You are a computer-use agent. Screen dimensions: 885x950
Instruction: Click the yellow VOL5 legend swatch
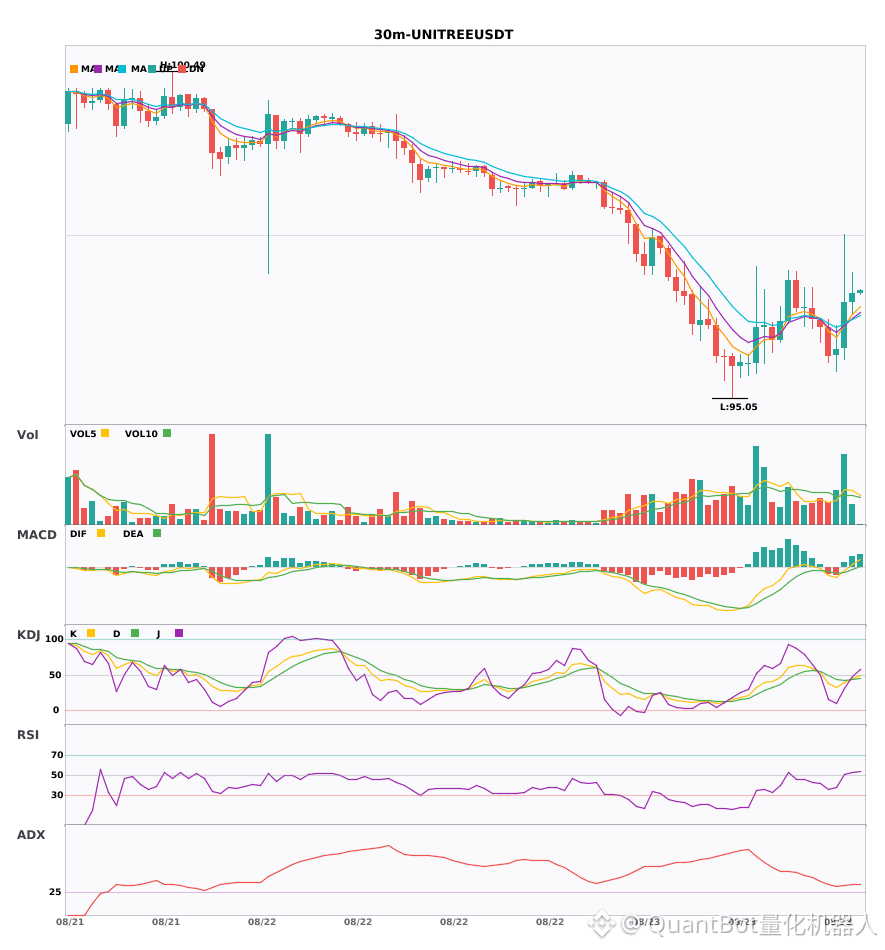coord(105,433)
